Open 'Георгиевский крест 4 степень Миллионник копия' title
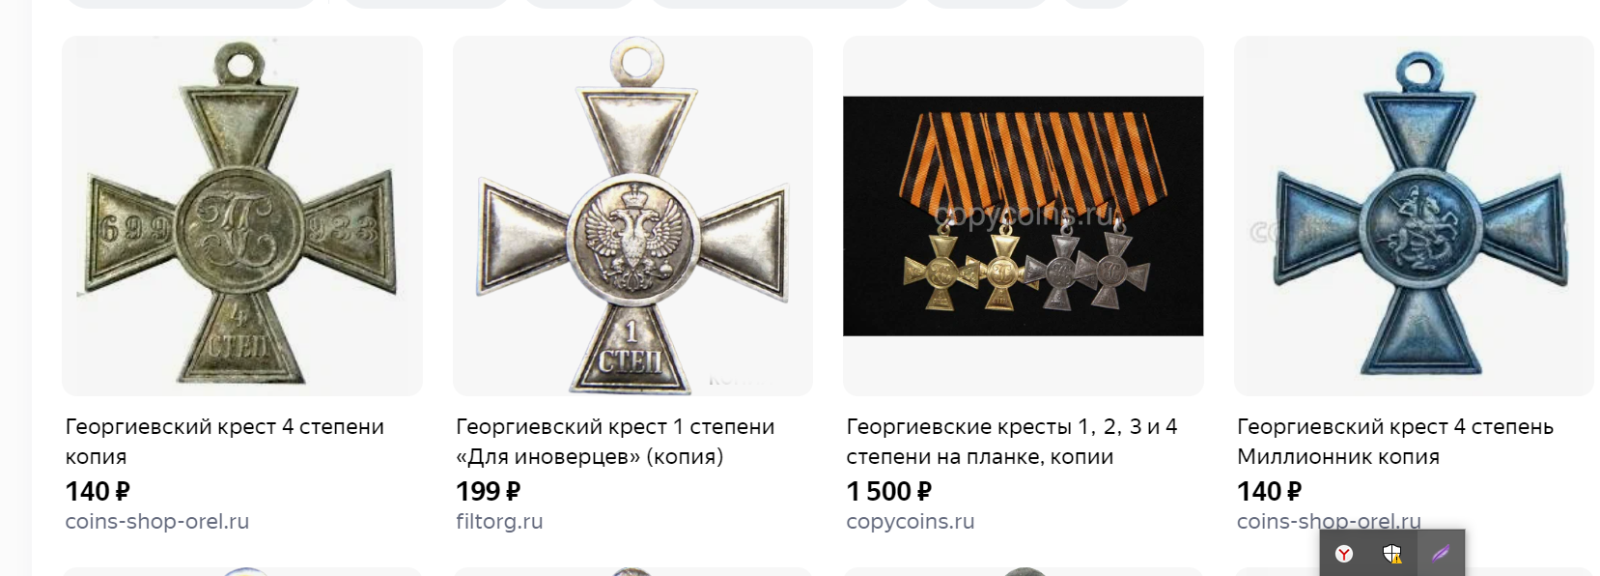The height and width of the screenshot is (576, 1600). 1395,441
